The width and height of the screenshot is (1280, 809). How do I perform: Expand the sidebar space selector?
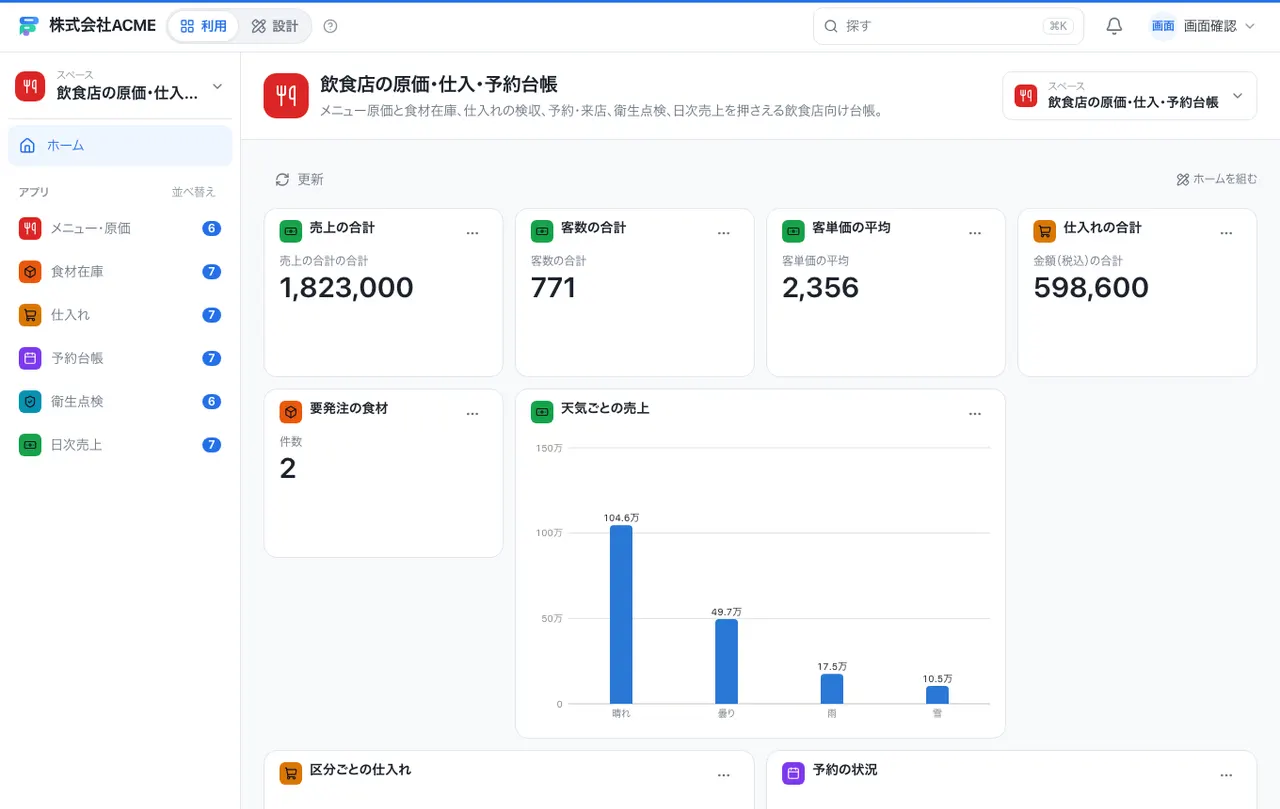[x=120, y=86]
